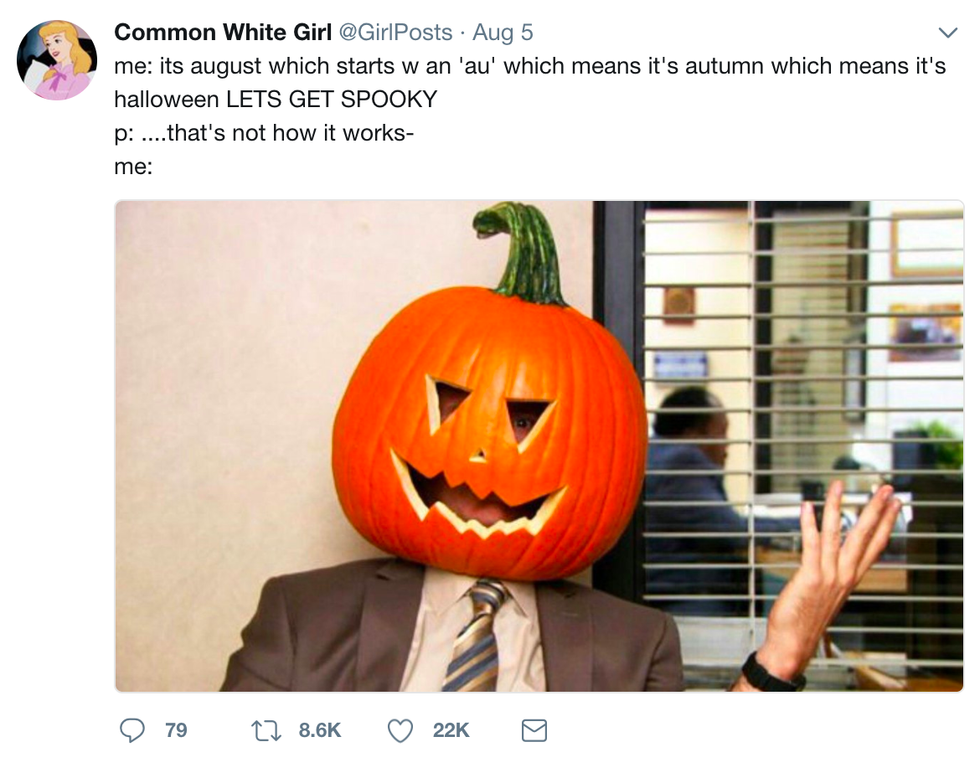980x757 pixels.
Task: Visit the @GirlPosts handle link
Action: pos(396,32)
